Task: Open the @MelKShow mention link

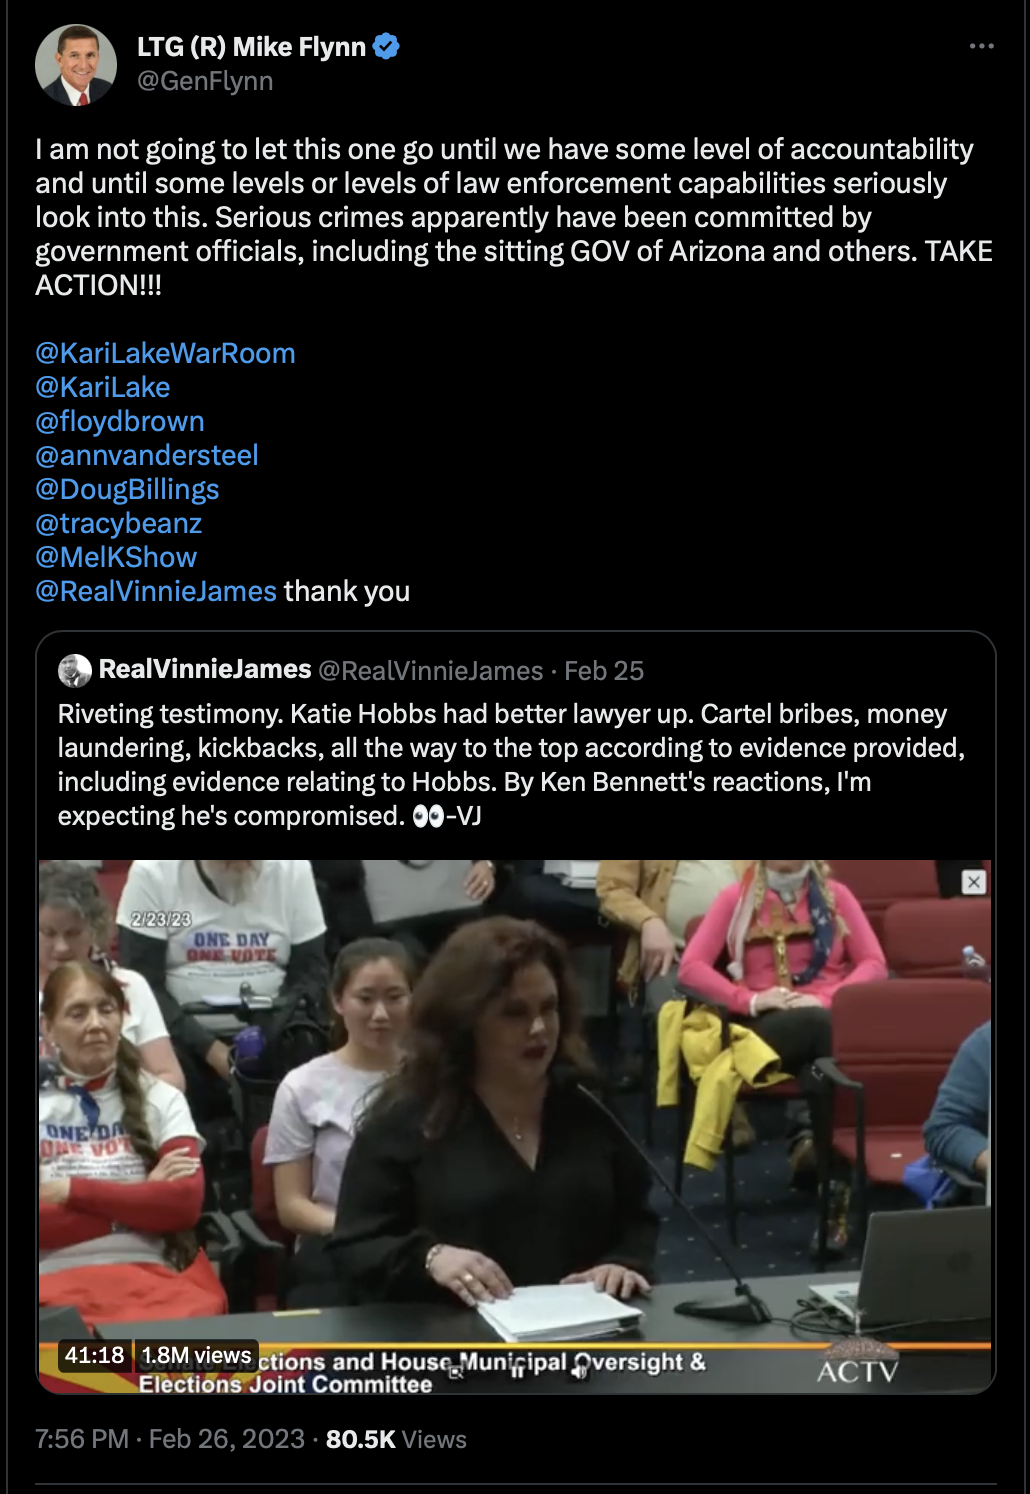Action: click(x=116, y=557)
